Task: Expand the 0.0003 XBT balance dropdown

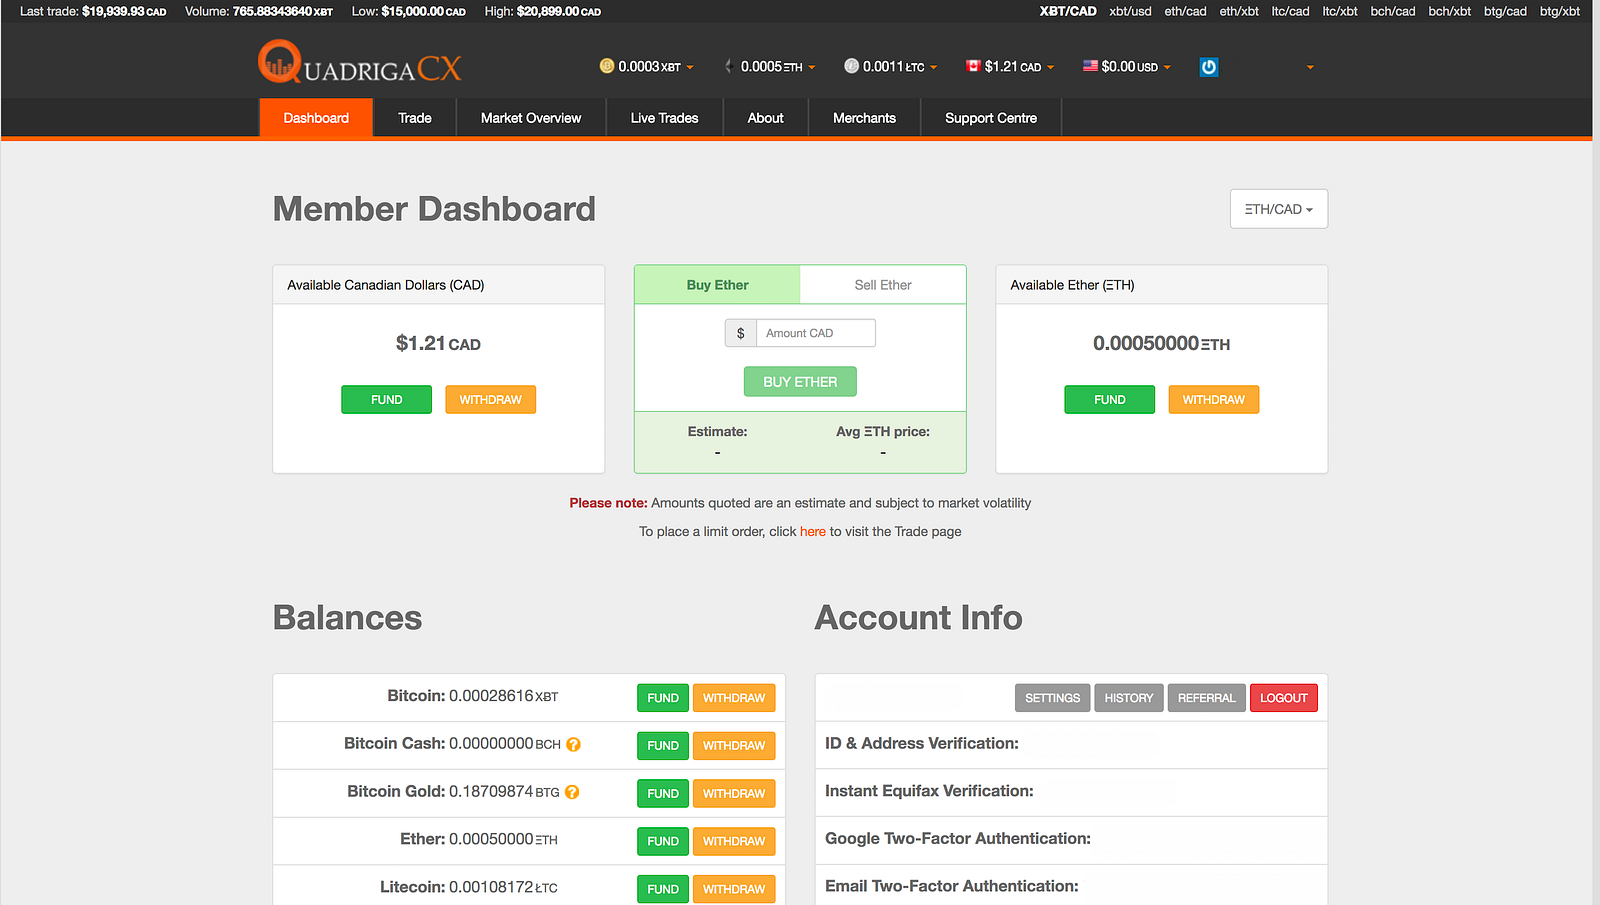Action: pyautogui.click(x=647, y=67)
